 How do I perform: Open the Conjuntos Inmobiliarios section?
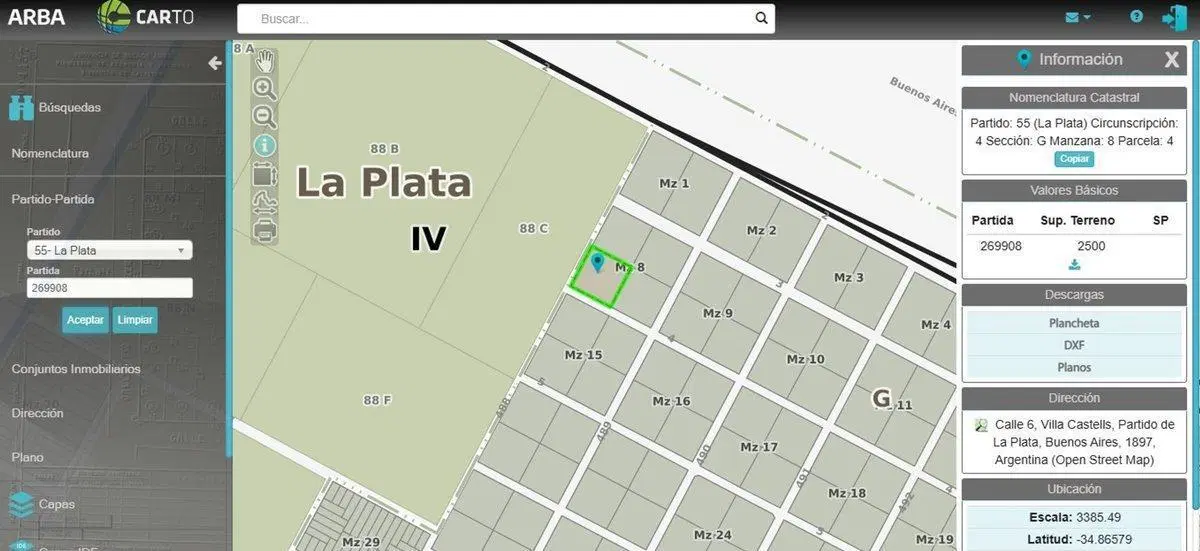click(x=76, y=369)
